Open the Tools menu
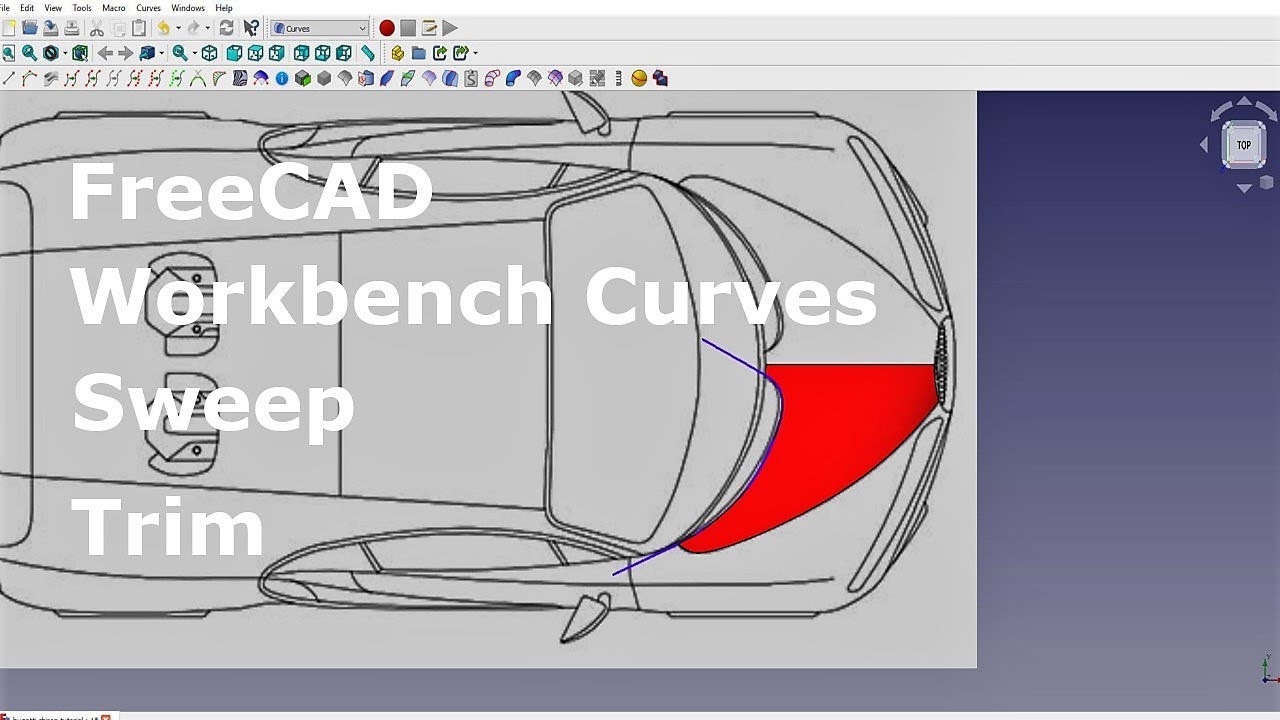The width and height of the screenshot is (1280, 720). (x=82, y=7)
